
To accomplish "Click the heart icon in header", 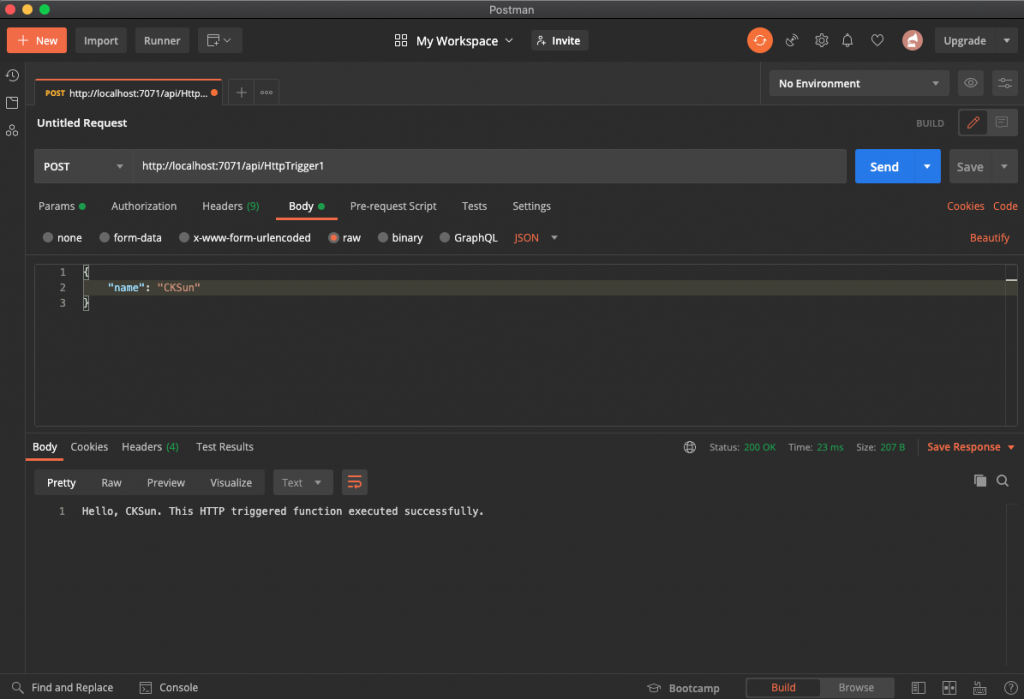I will pyautogui.click(x=877, y=41).
